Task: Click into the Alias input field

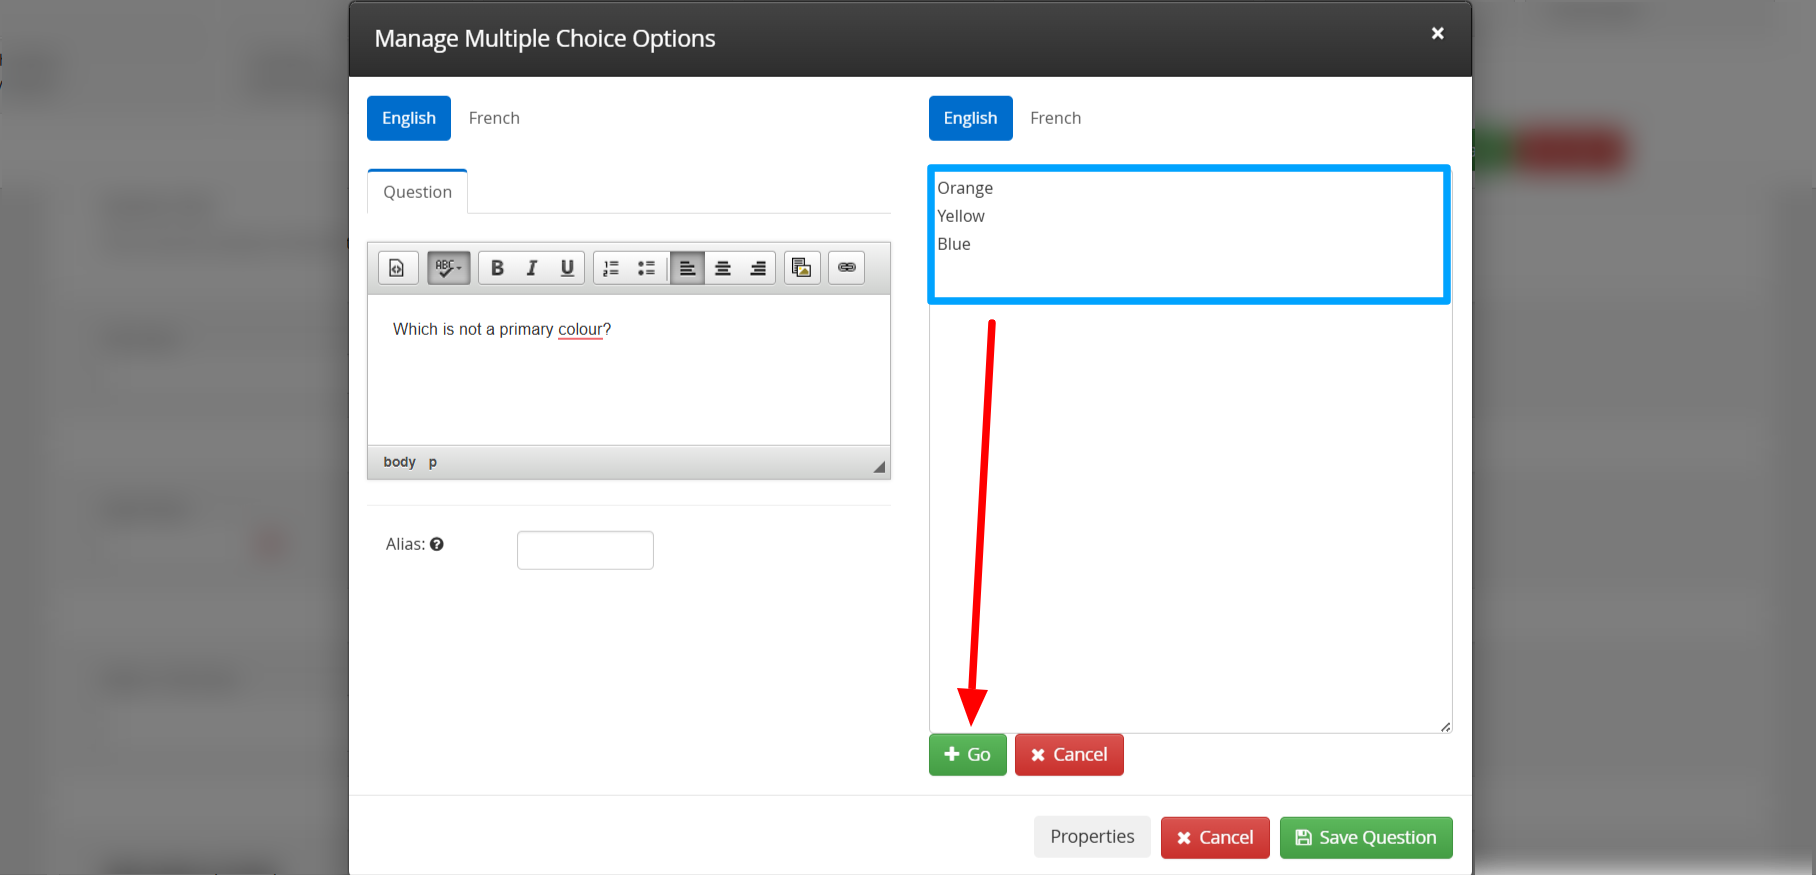Action: coord(585,550)
